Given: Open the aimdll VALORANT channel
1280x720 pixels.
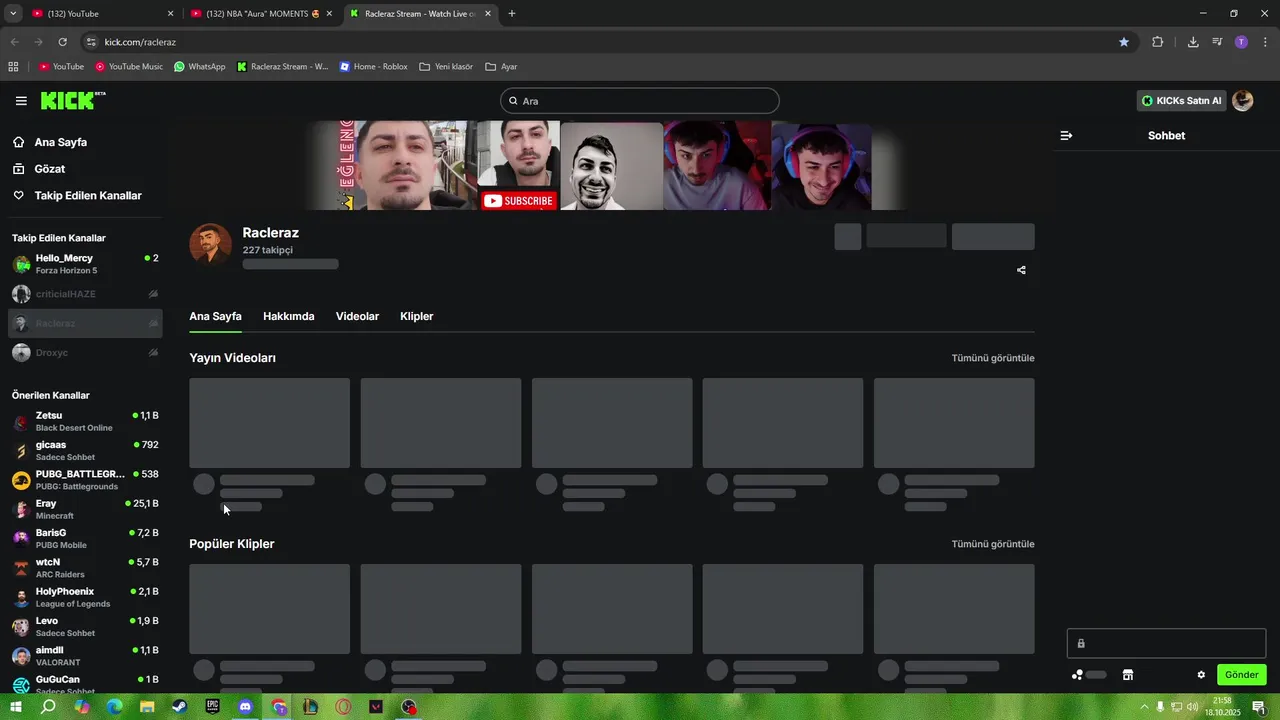Looking at the screenshot, I should click(85, 656).
